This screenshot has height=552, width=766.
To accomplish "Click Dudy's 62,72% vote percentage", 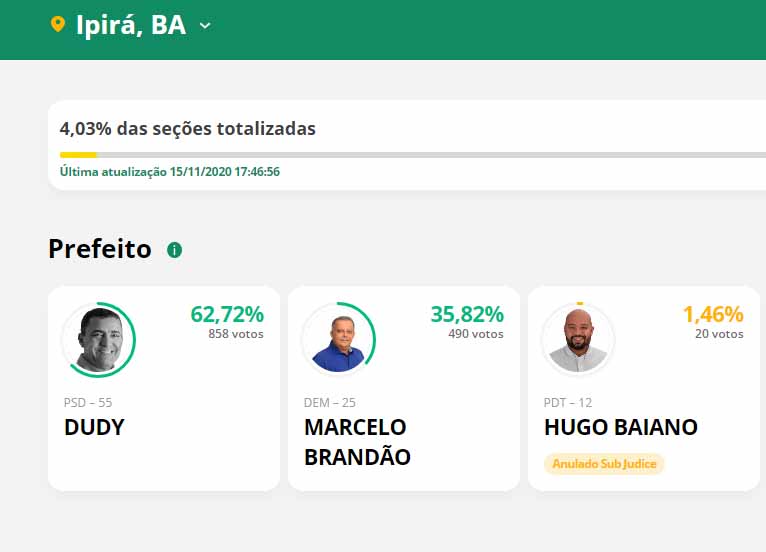I will coord(227,314).
